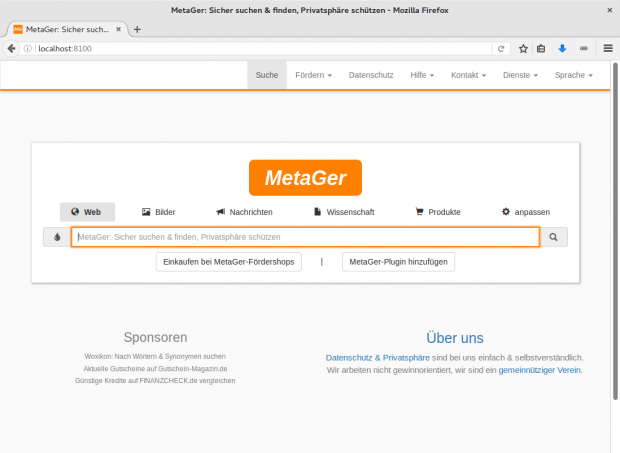Click the shopping cart icon next to Produkte
The height and width of the screenshot is (453, 620).
419,211
